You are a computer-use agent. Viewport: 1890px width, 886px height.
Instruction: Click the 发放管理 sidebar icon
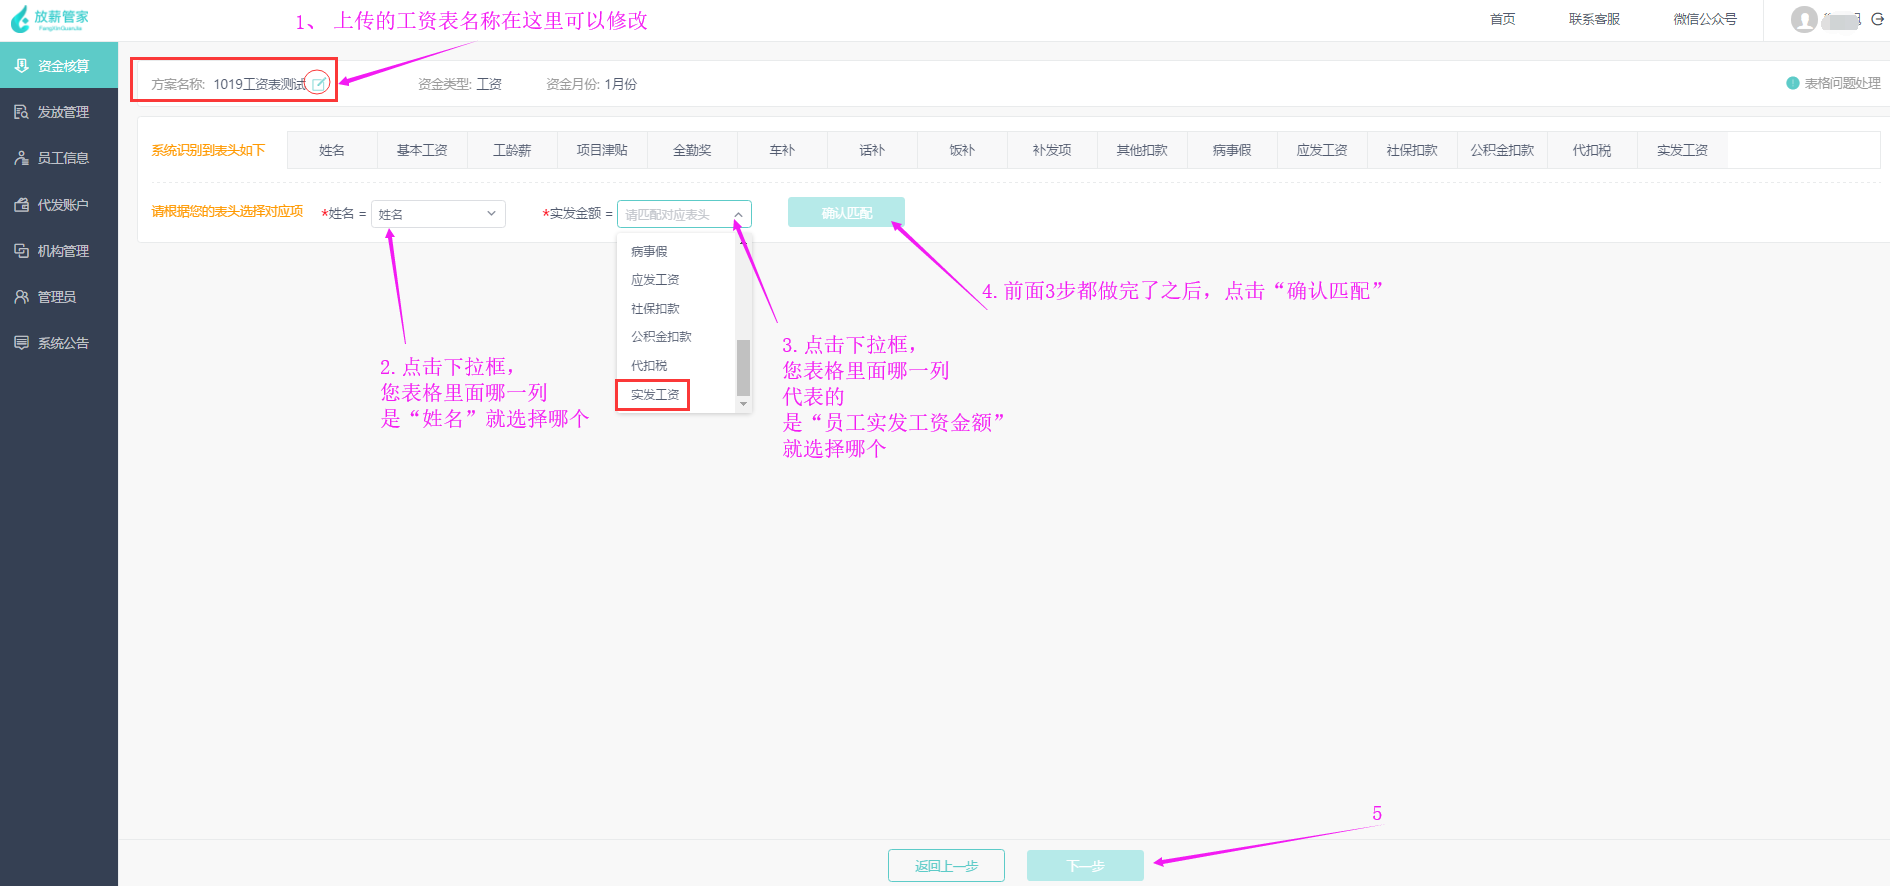pos(21,112)
